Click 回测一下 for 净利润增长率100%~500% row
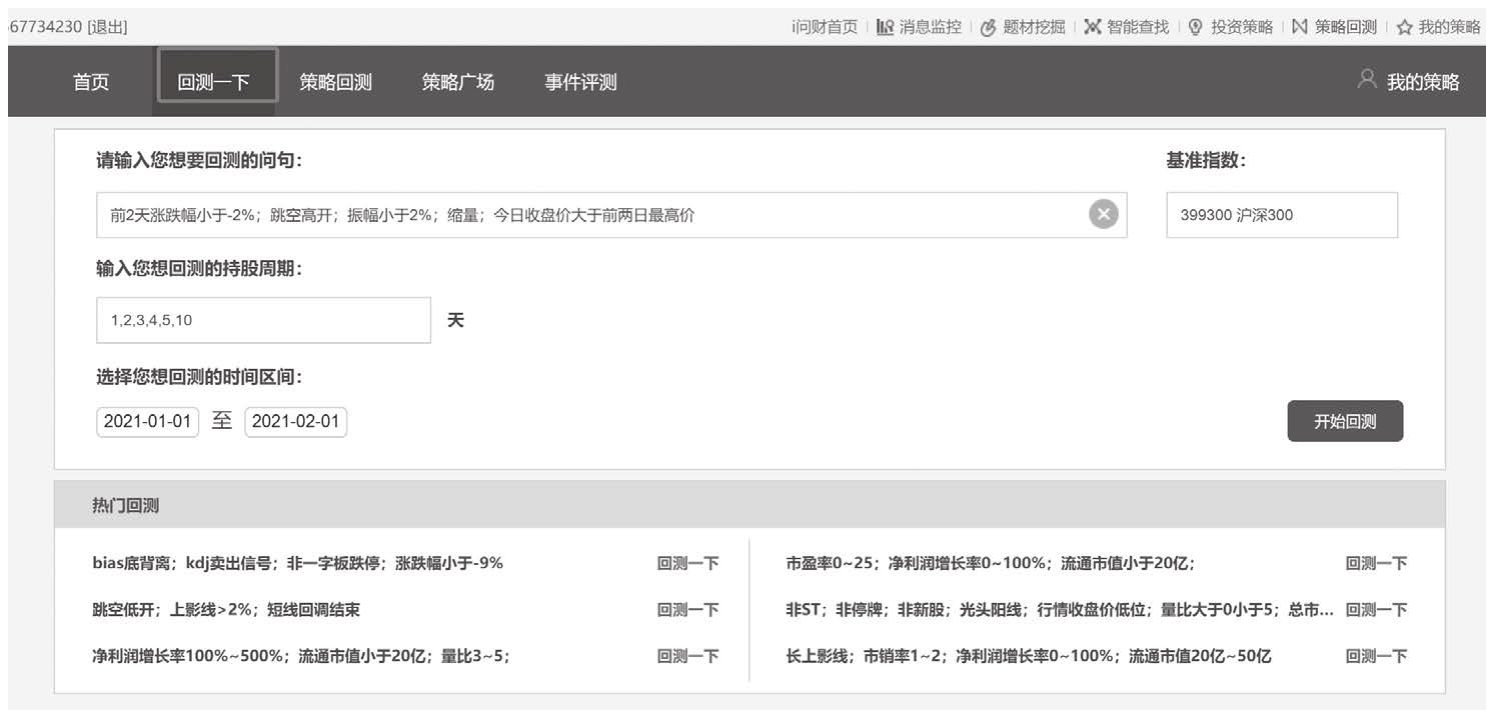Viewport: 1489px width, 713px height. (688, 657)
